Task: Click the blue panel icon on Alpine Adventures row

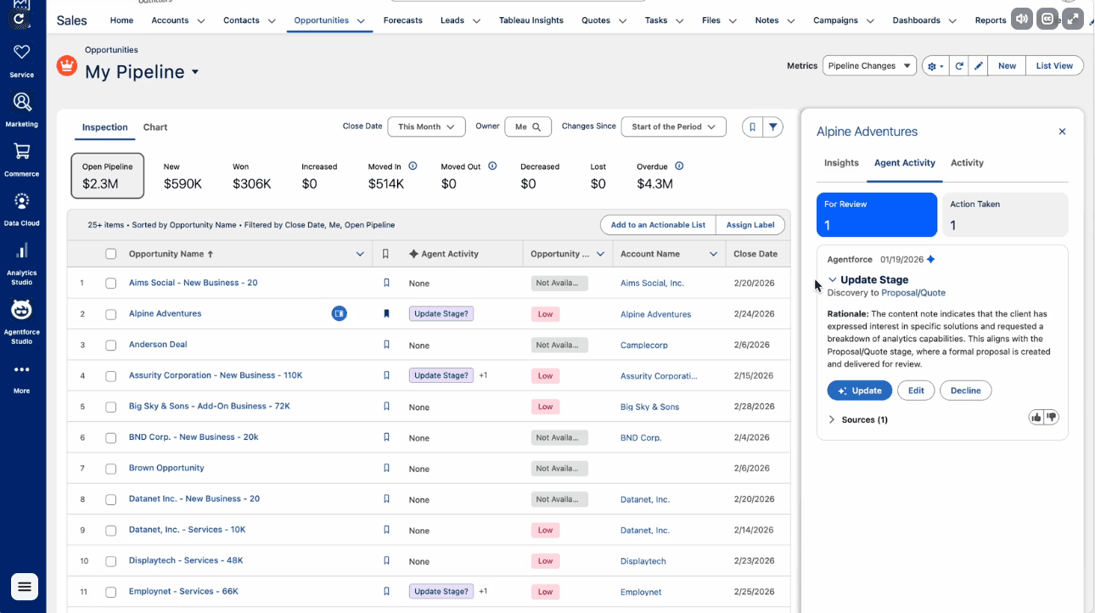Action: click(339, 313)
